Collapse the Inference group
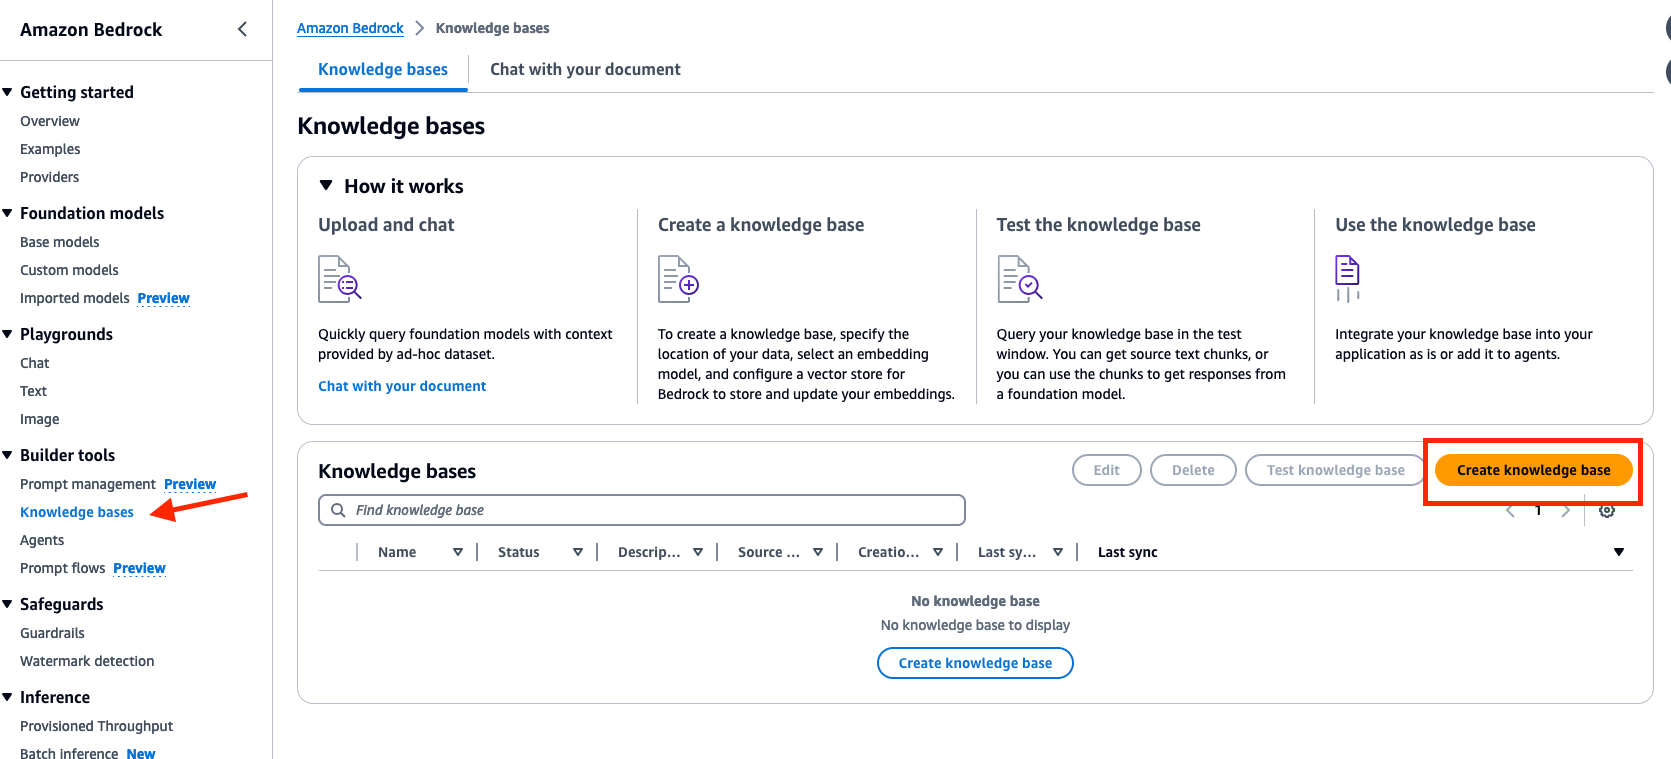Image resolution: width=1671 pixels, height=759 pixels. [8, 697]
